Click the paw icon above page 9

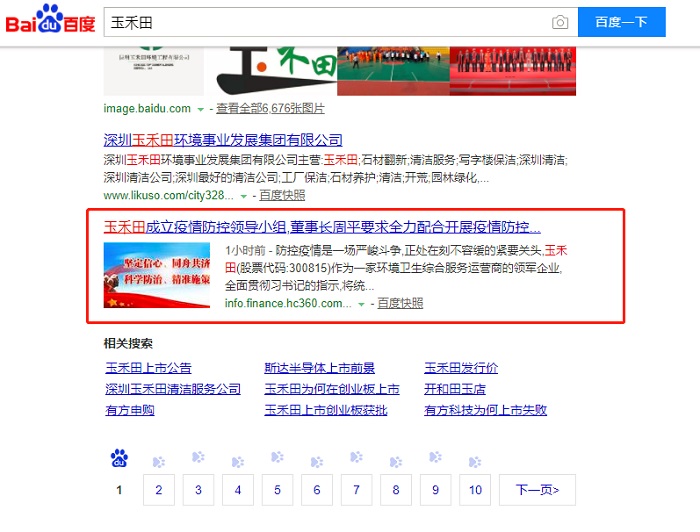pos(435,457)
